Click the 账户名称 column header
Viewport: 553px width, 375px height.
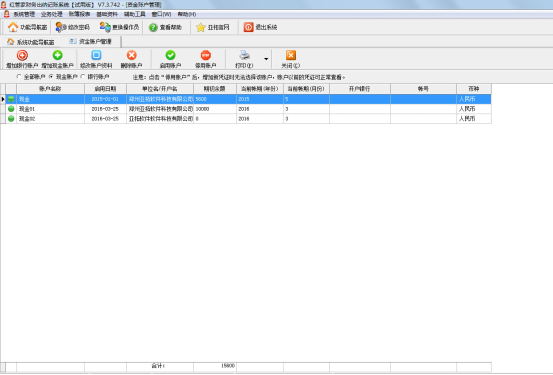pyautogui.click(x=50, y=89)
